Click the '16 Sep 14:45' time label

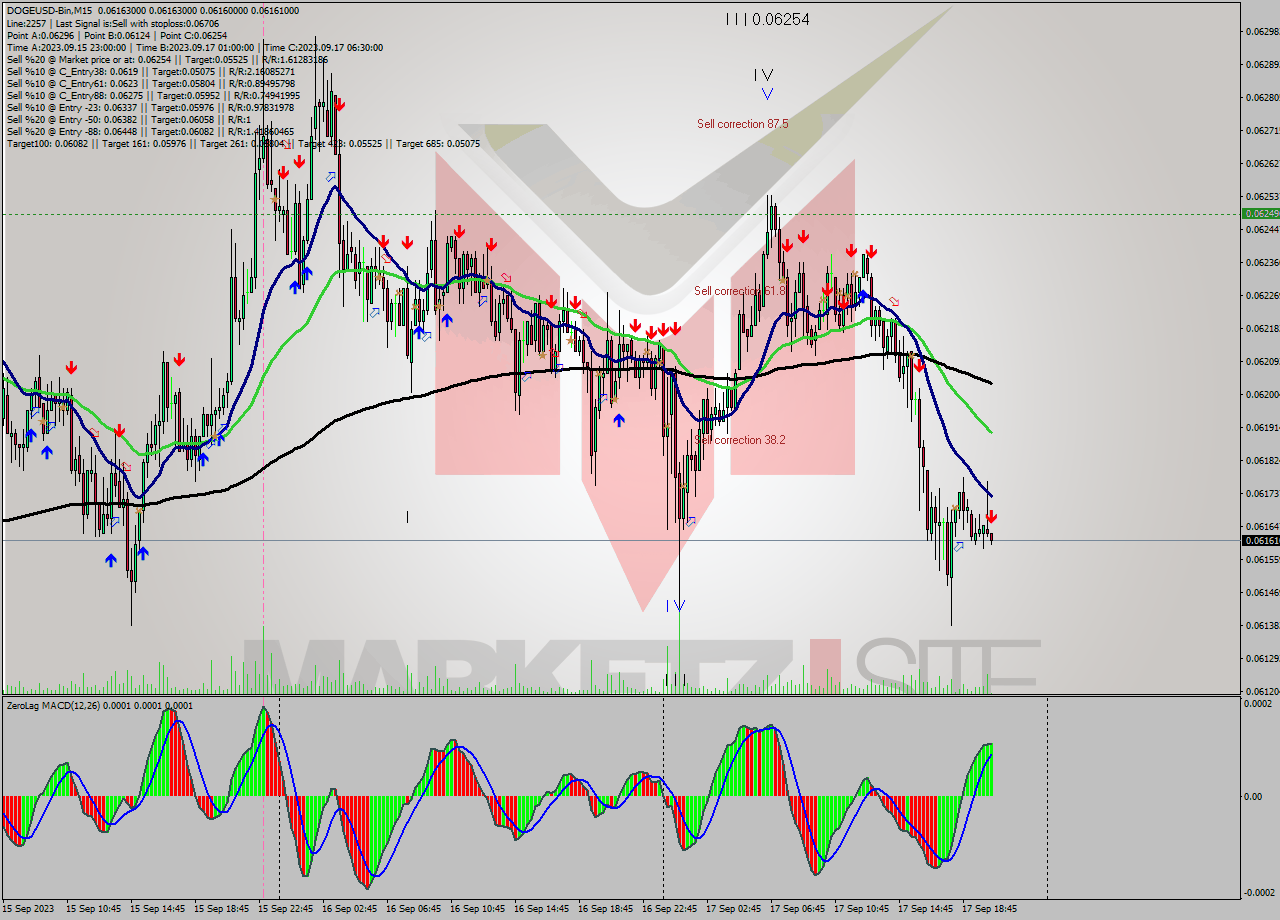pyautogui.click(x=541, y=909)
